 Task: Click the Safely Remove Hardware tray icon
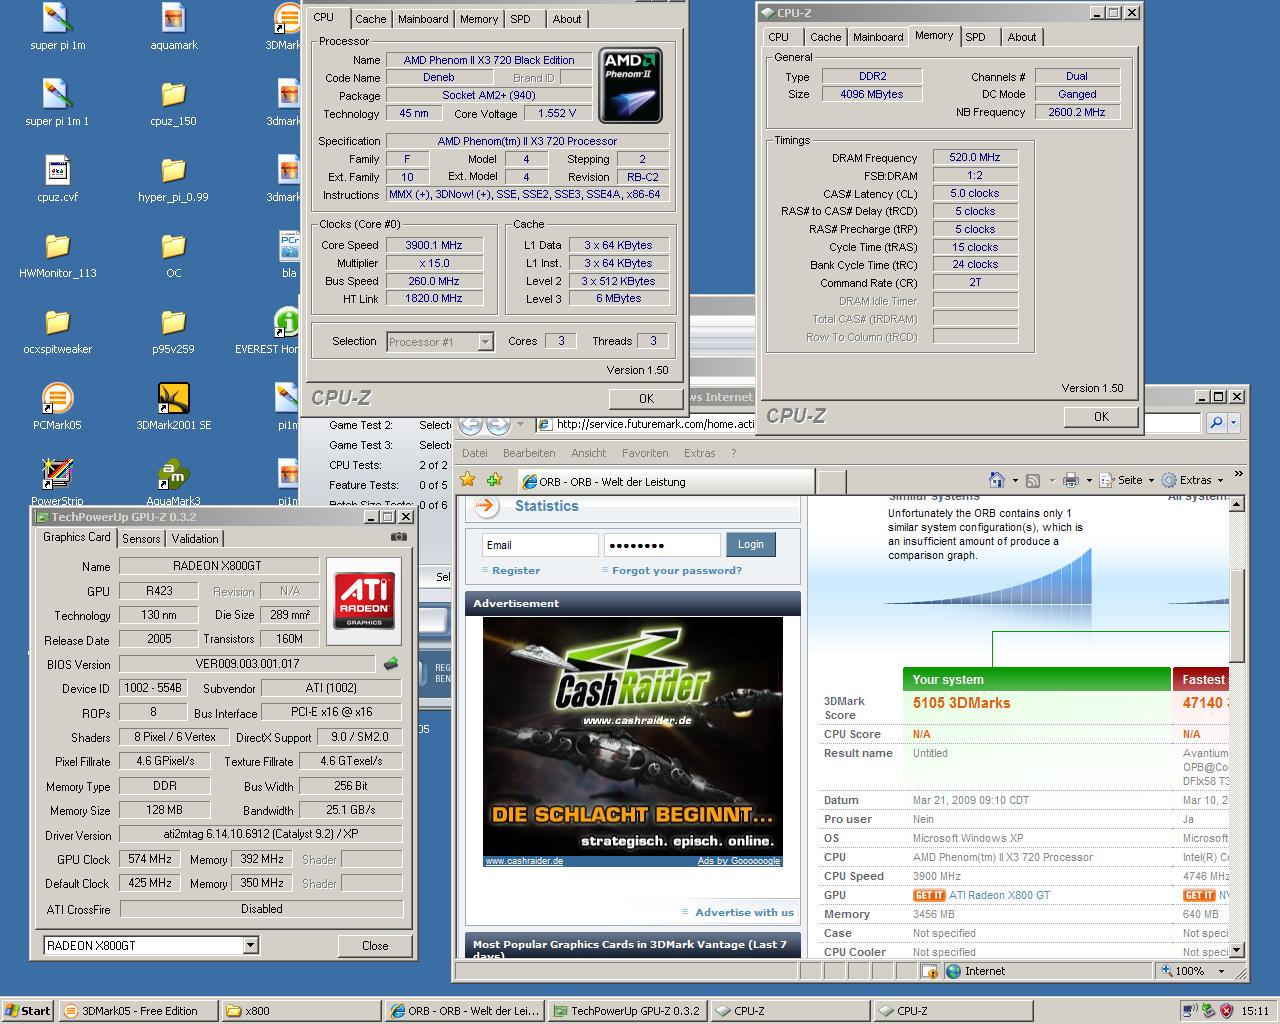pos(1208,1011)
